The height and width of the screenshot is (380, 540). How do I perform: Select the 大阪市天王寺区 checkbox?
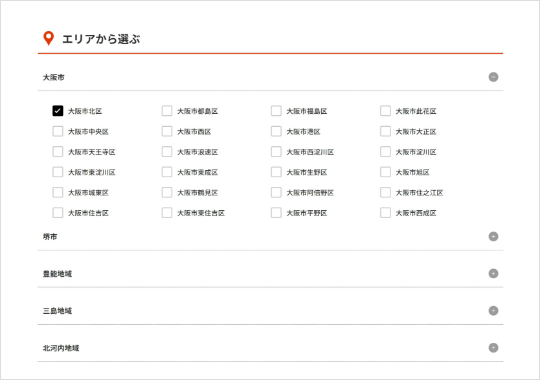[58, 152]
